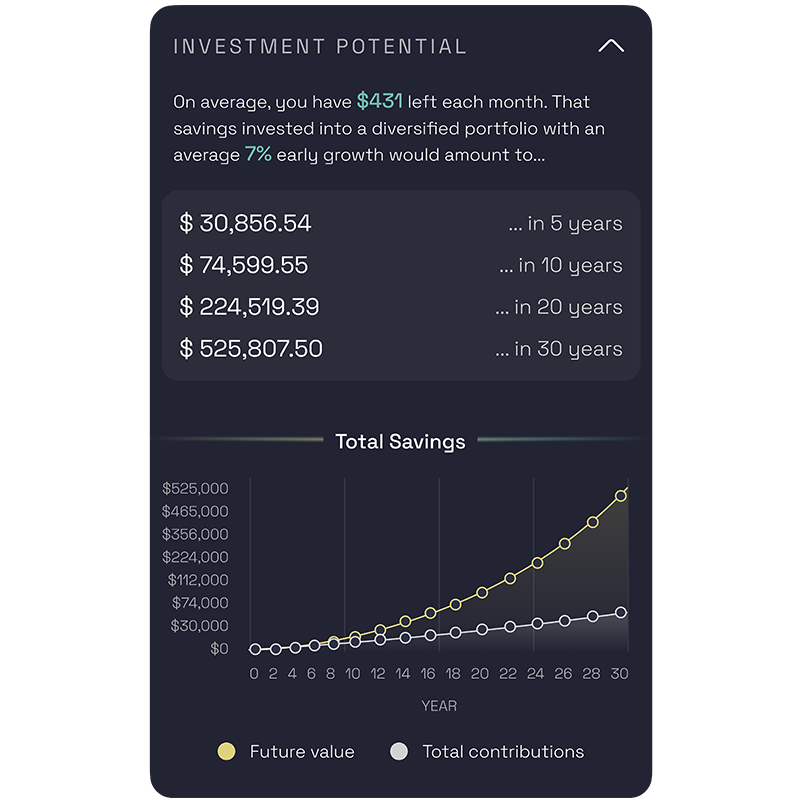Click the 16 tick on year axis
The width and height of the screenshot is (804, 804).
point(428,673)
